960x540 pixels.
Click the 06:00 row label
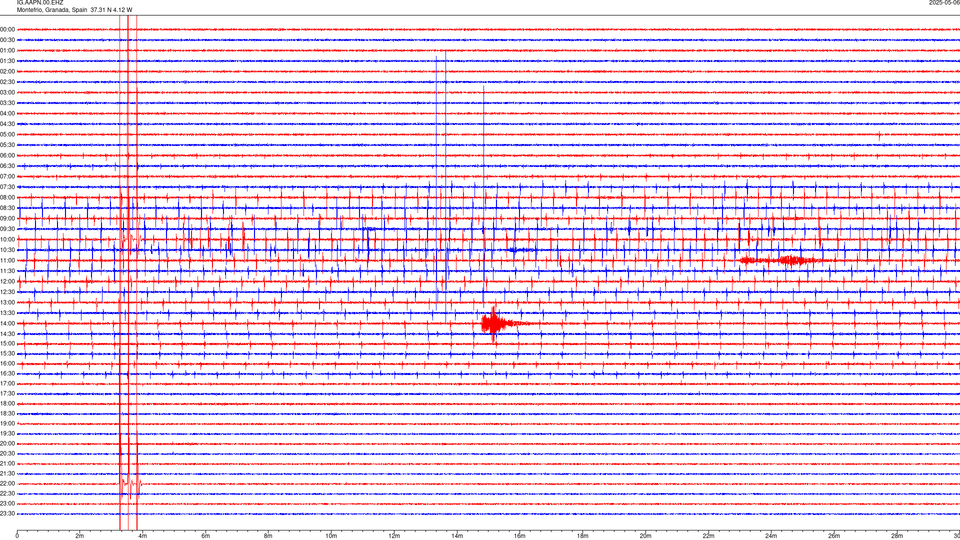pos(8,156)
